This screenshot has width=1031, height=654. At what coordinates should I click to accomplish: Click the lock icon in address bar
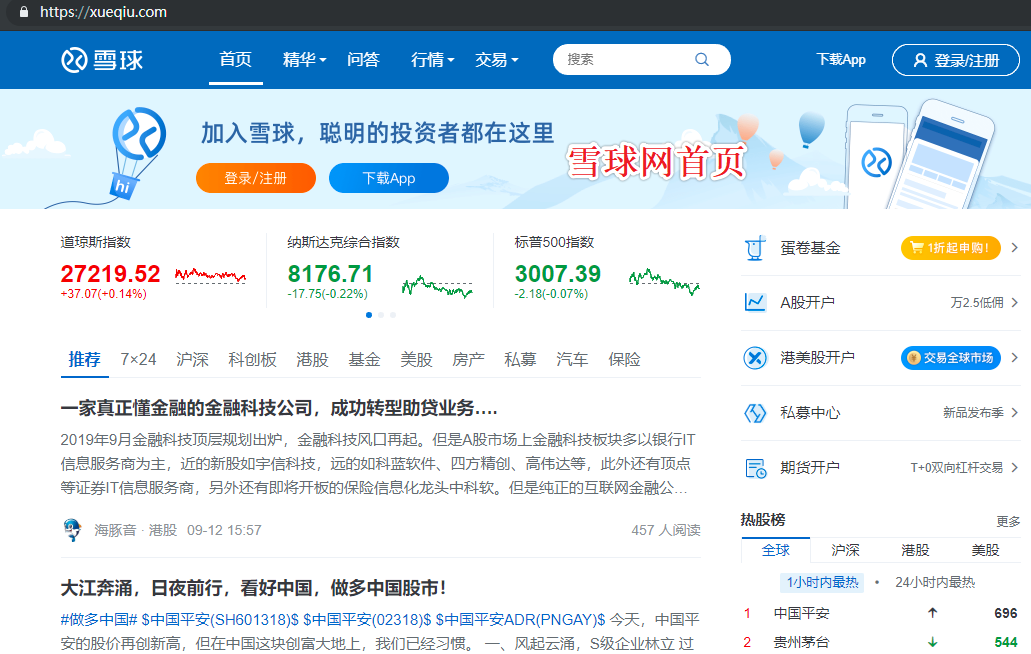coord(24,12)
